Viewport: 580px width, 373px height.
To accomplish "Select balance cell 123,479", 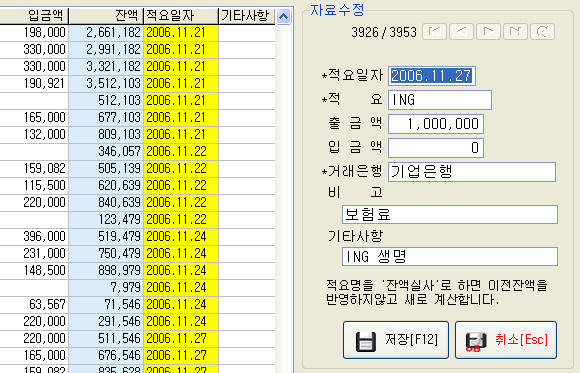I will click(x=106, y=220).
